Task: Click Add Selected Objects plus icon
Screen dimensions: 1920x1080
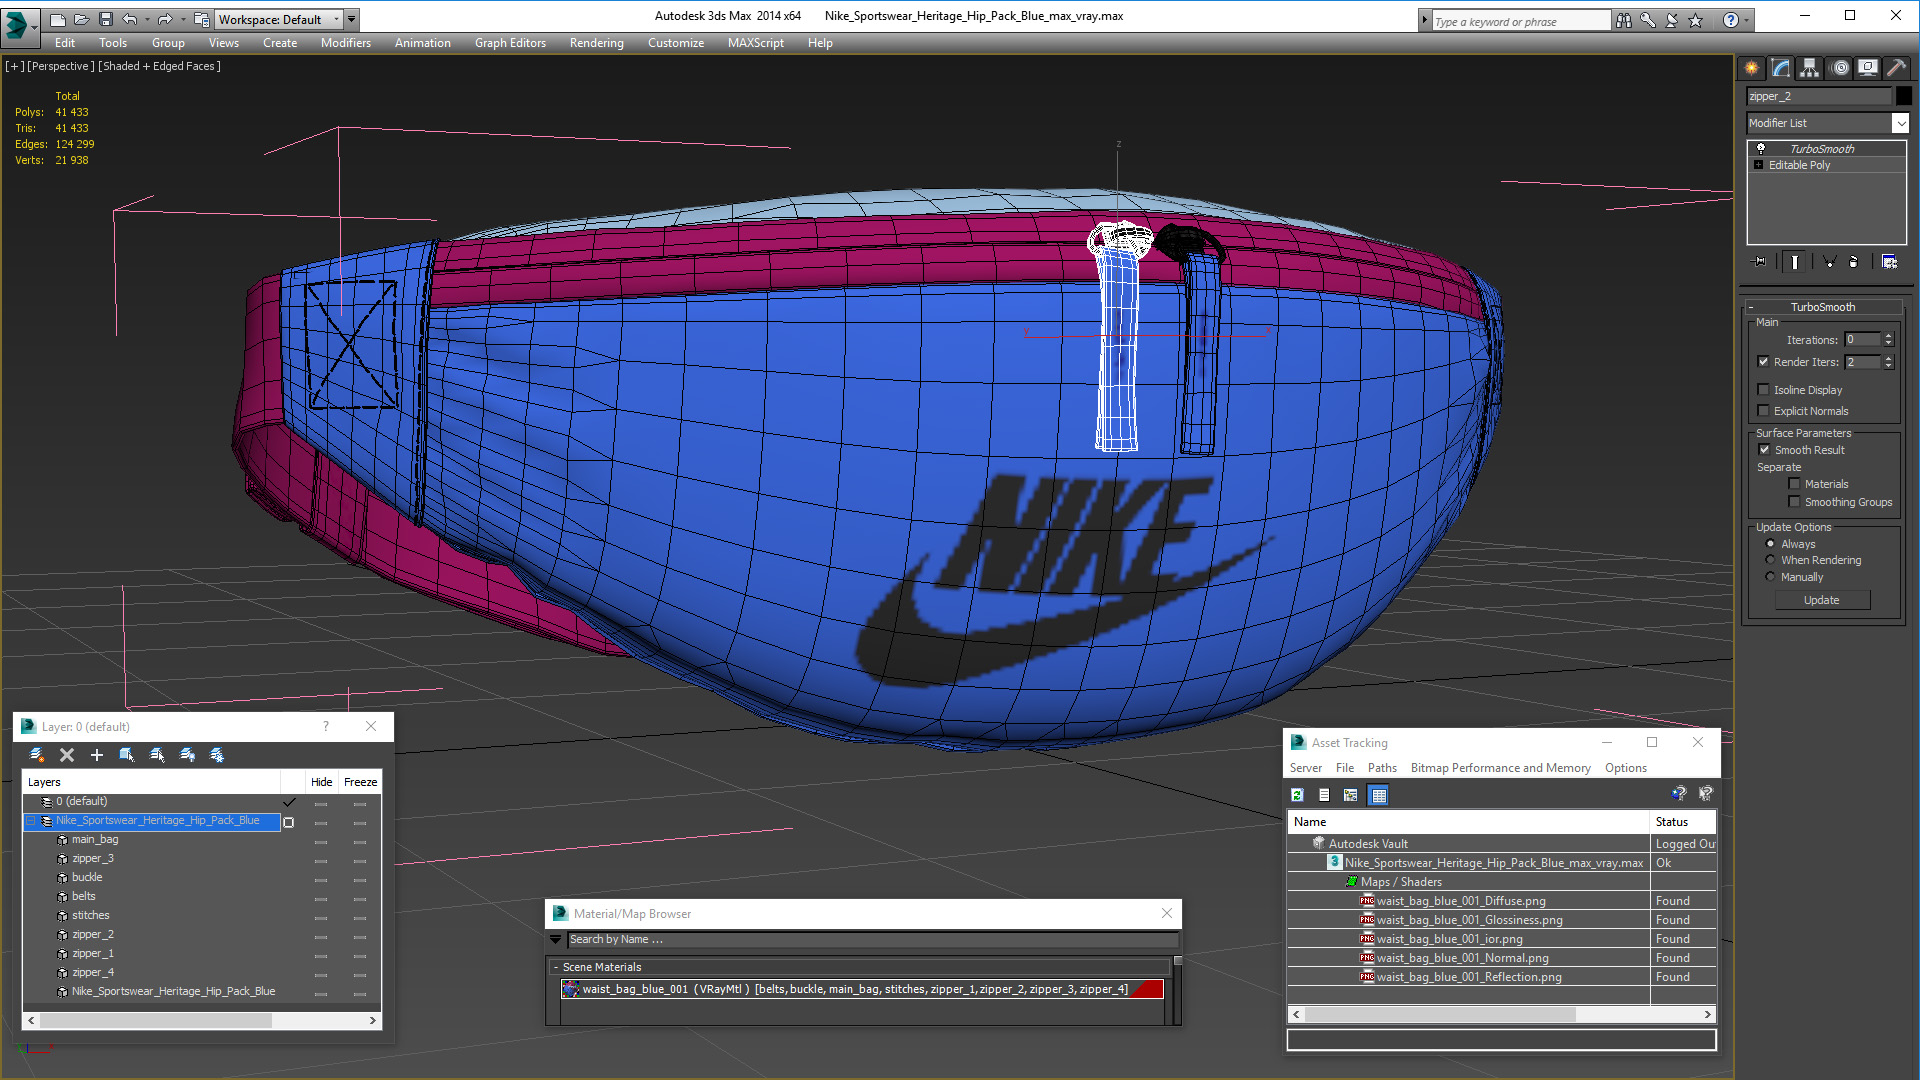Action: pyautogui.click(x=97, y=755)
